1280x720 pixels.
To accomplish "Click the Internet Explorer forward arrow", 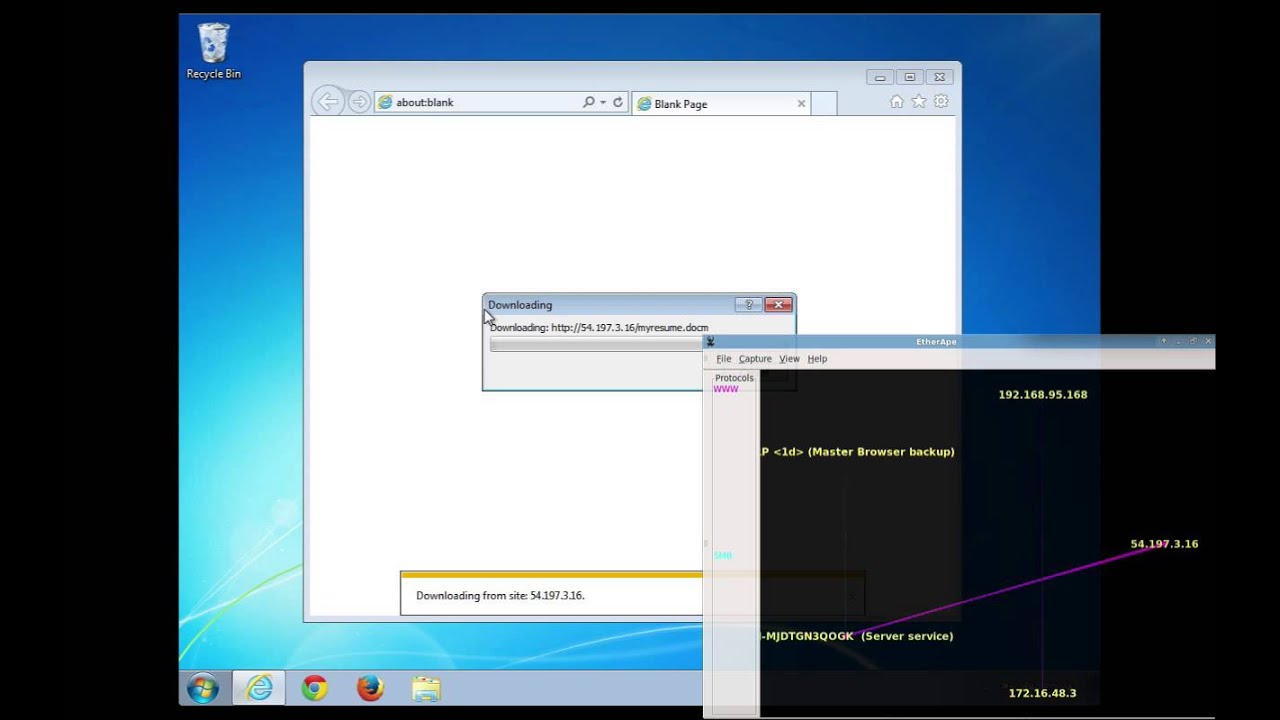I will (x=358, y=102).
